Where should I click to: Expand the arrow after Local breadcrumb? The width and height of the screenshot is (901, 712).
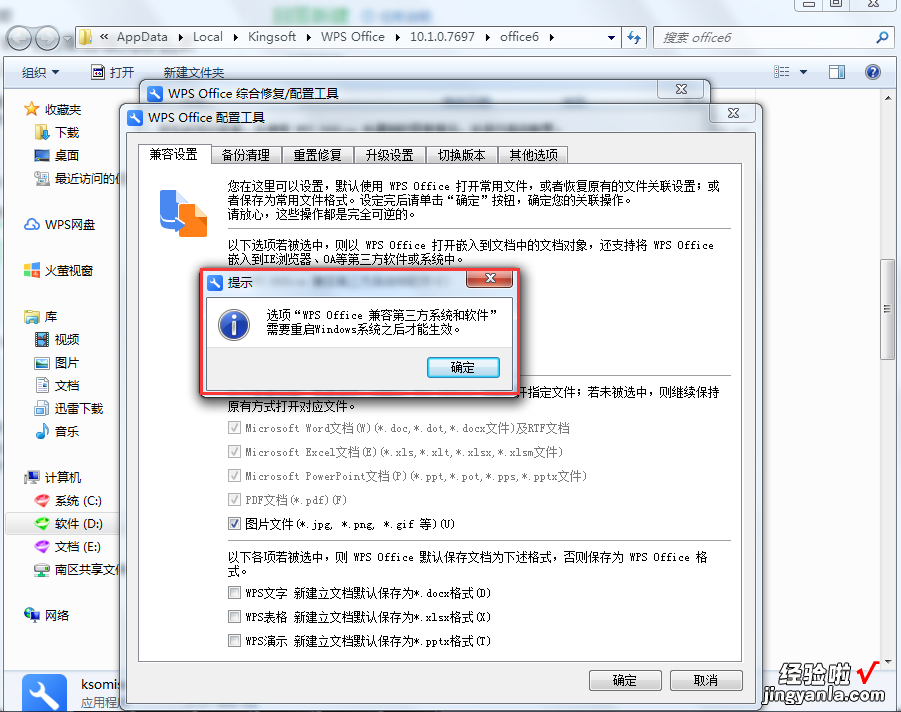(x=236, y=37)
